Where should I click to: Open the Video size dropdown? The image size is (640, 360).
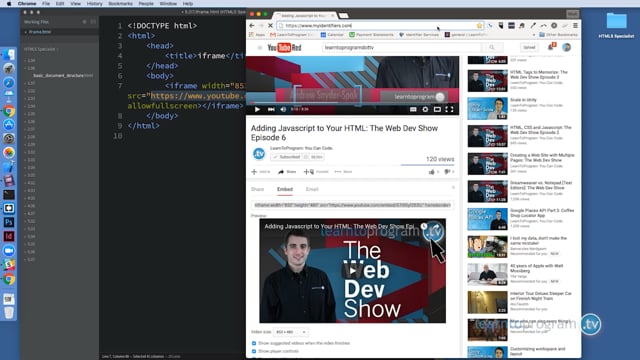pos(291,332)
